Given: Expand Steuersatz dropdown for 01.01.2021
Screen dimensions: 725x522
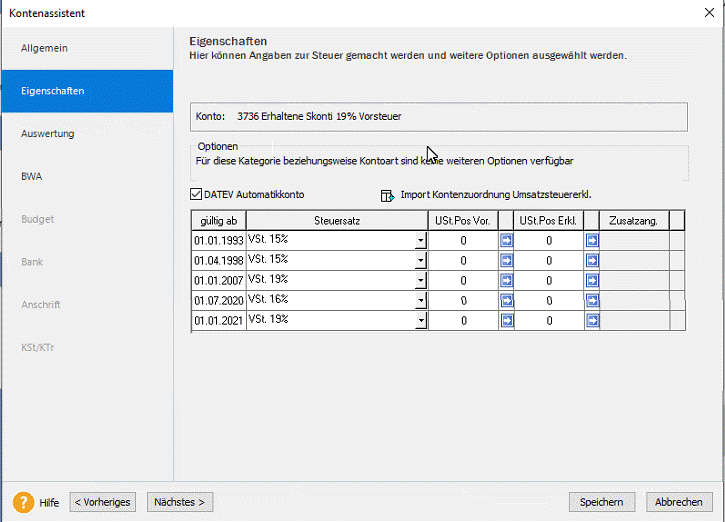Looking at the screenshot, I should click(x=421, y=321).
